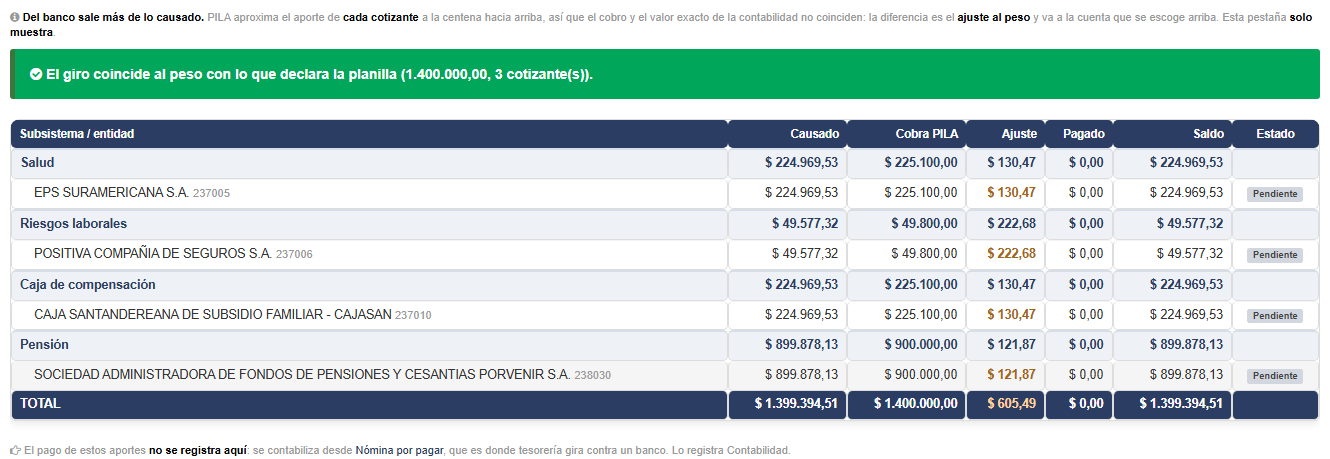1330x459 pixels.
Task: Click Cobra PILA '$ 225.100,00' in the EPS SURAMERICANA row
Action: (921, 192)
